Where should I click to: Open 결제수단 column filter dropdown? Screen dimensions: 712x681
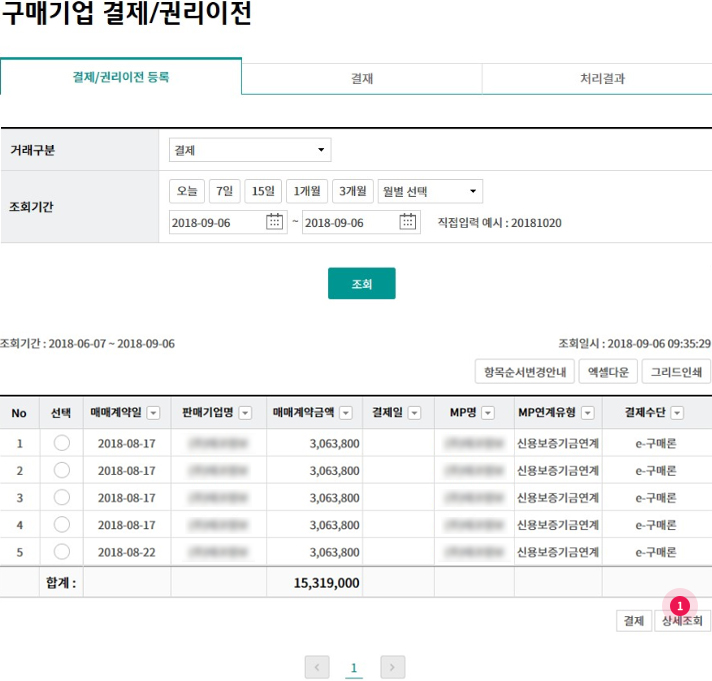pos(677,413)
